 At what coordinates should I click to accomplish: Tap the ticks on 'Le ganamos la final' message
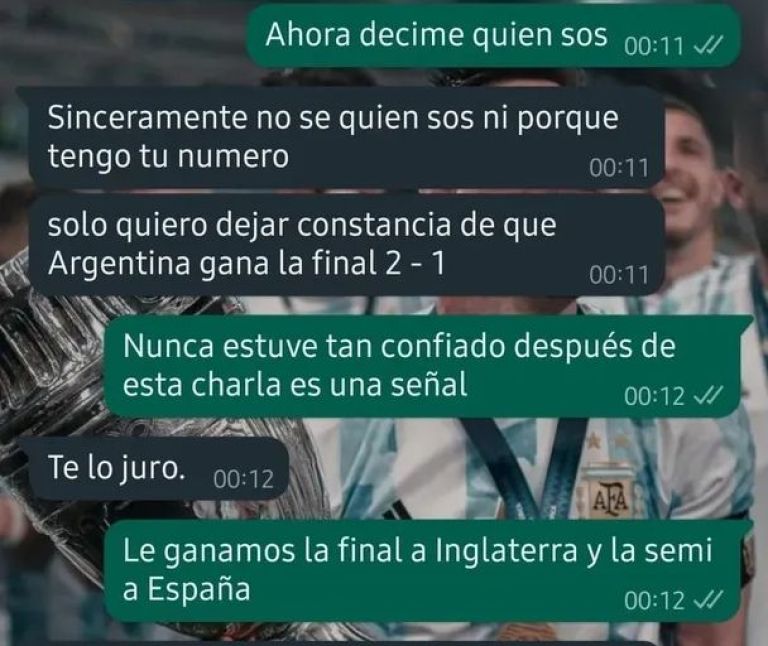[x=709, y=600]
